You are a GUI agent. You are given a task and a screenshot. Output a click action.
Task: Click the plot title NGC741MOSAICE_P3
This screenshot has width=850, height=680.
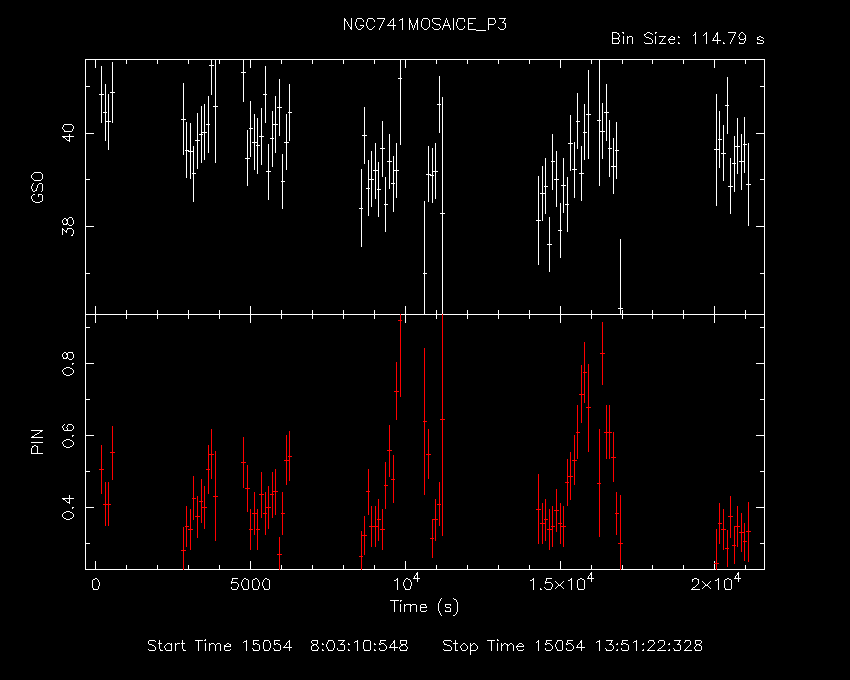424,24
